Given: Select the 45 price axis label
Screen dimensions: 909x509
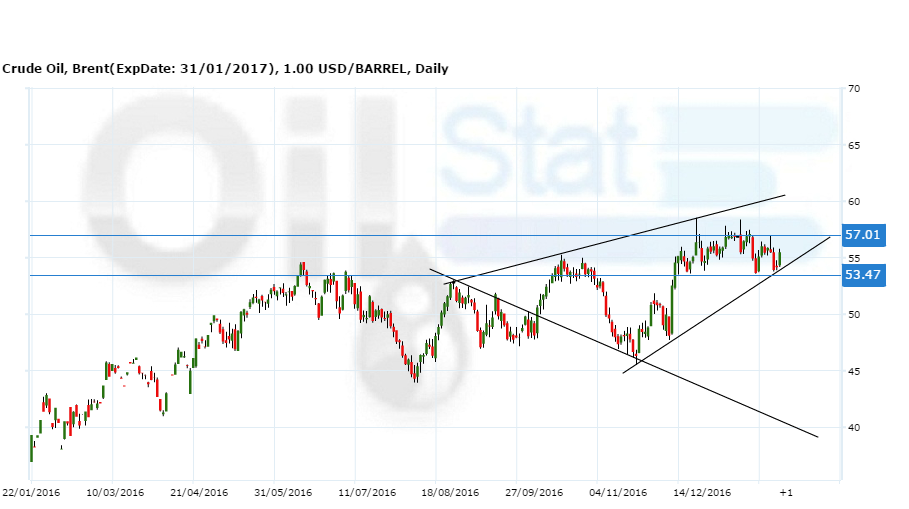Looking at the screenshot, I should coord(855,372).
